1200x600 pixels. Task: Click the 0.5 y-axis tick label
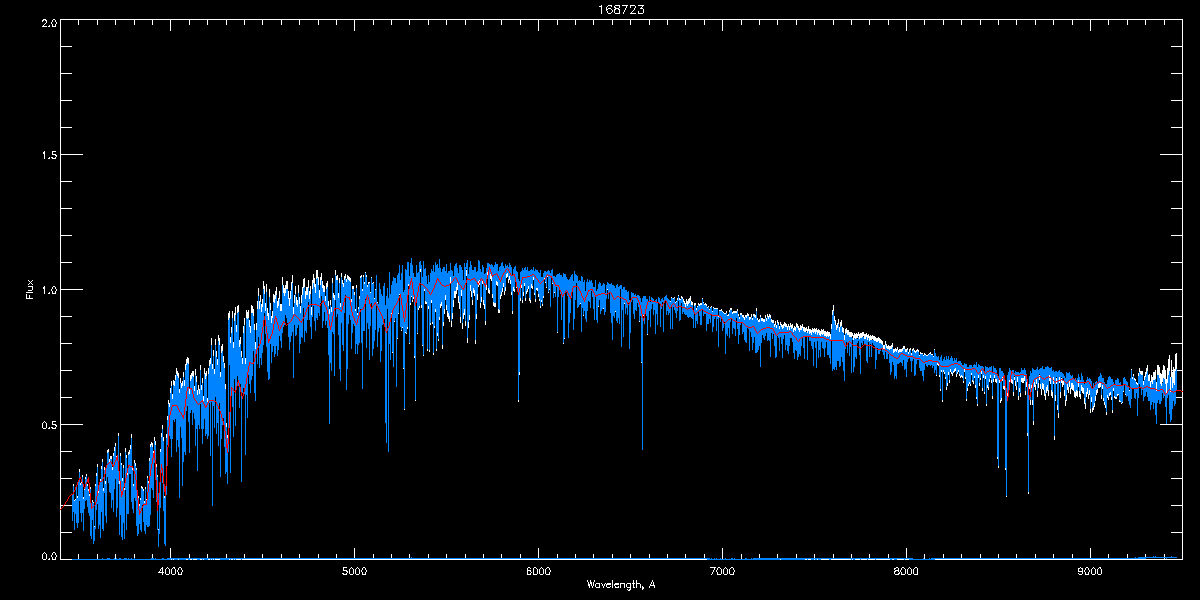(48, 424)
